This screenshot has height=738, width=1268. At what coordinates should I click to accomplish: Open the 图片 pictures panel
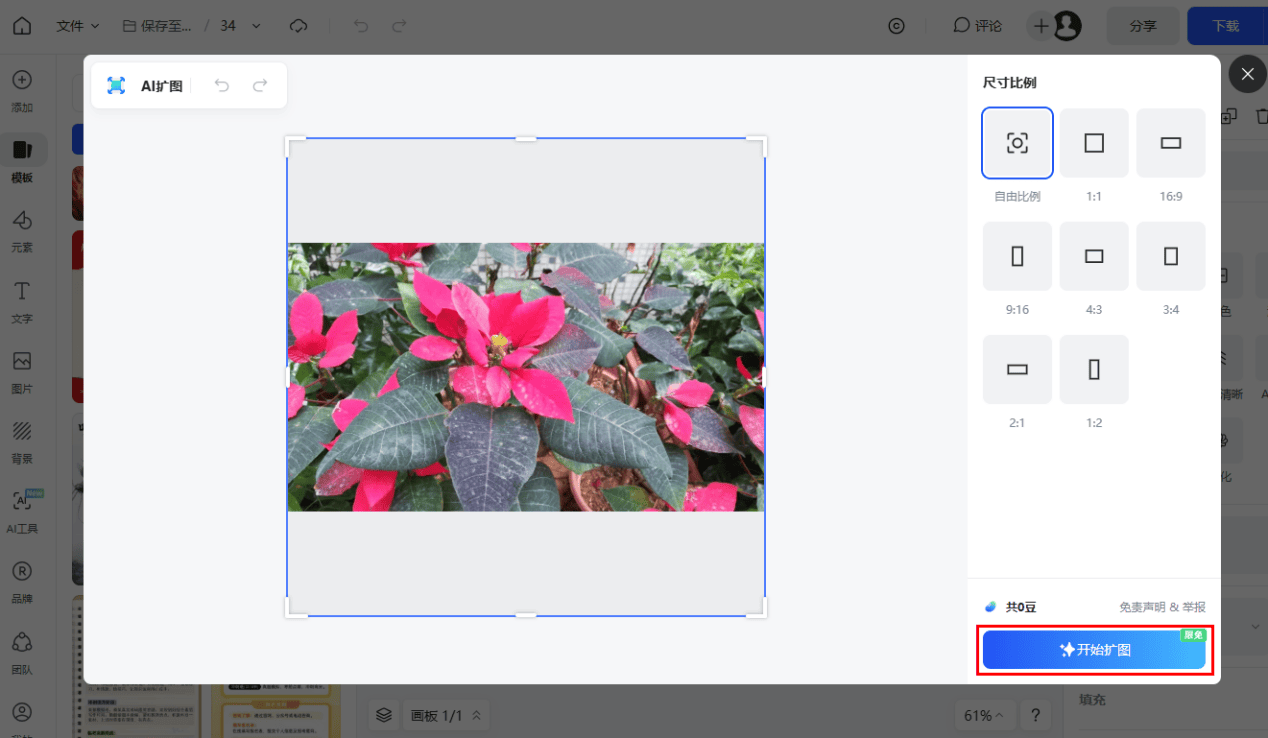click(22, 371)
